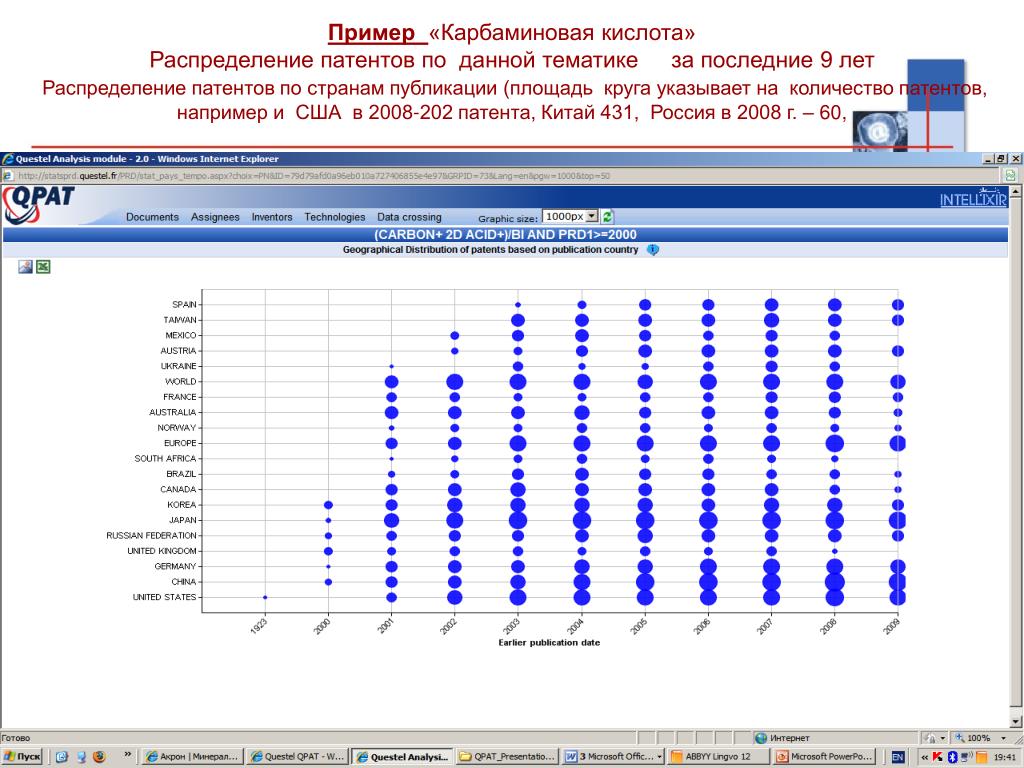The image size is (1024, 768).
Task: Click the CHINA row label
Action: (x=184, y=581)
